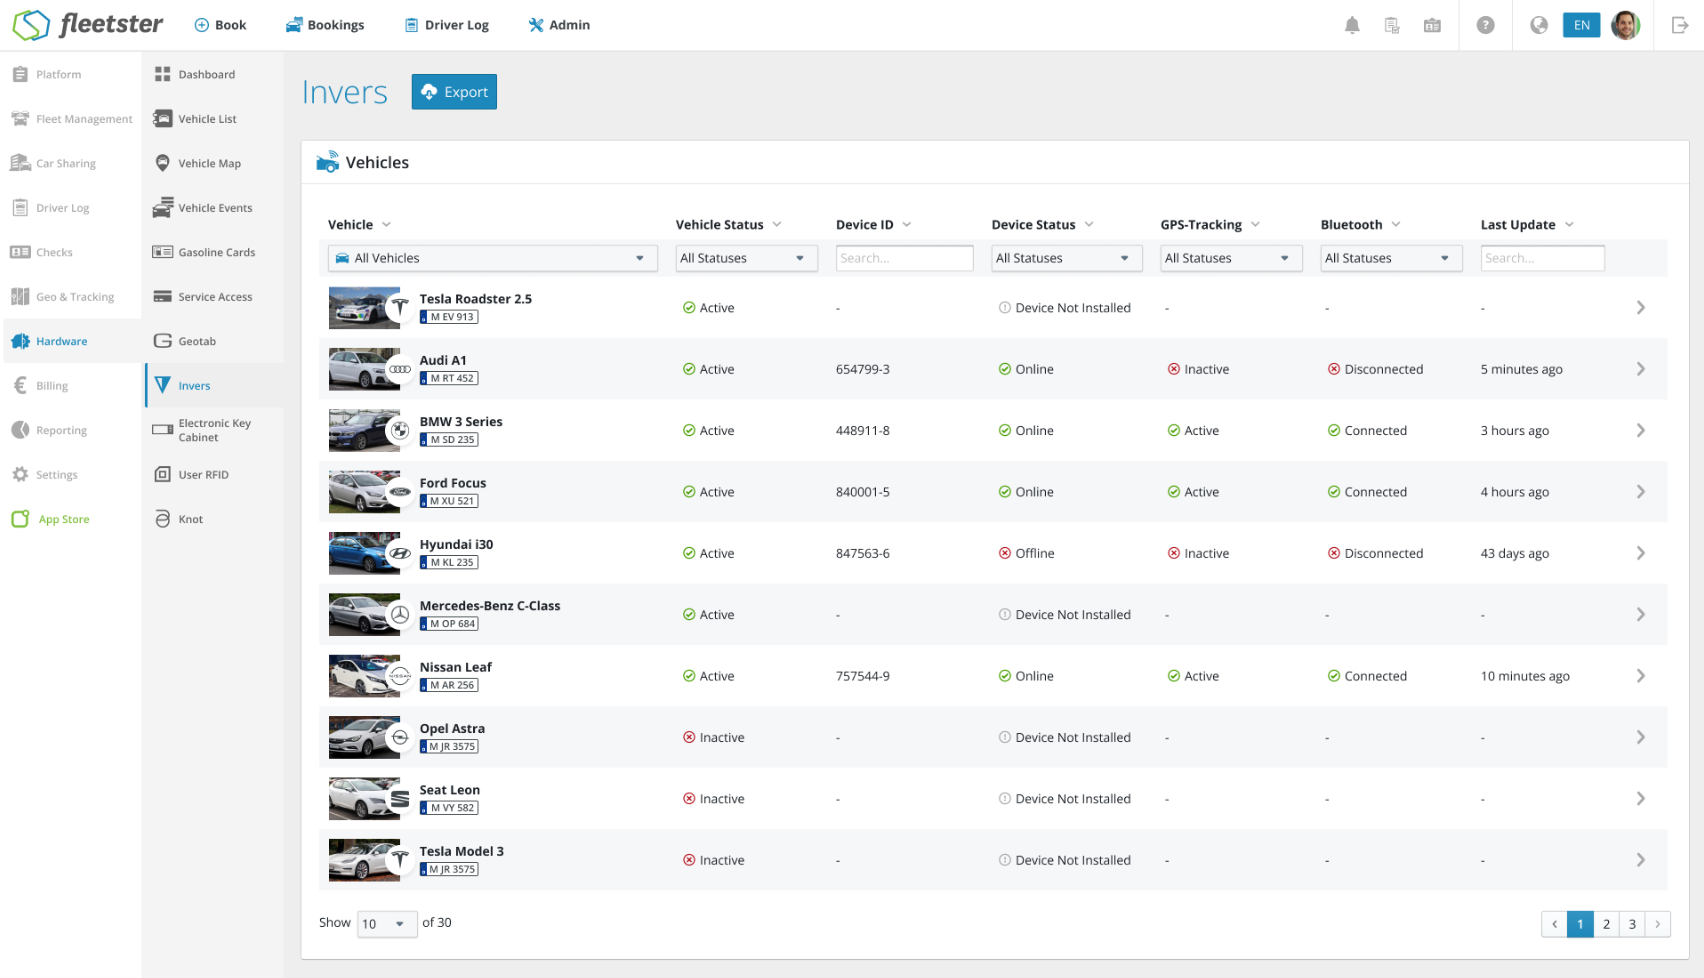Click the Export button
Screen dimensions: 1704x978
[x=454, y=92]
